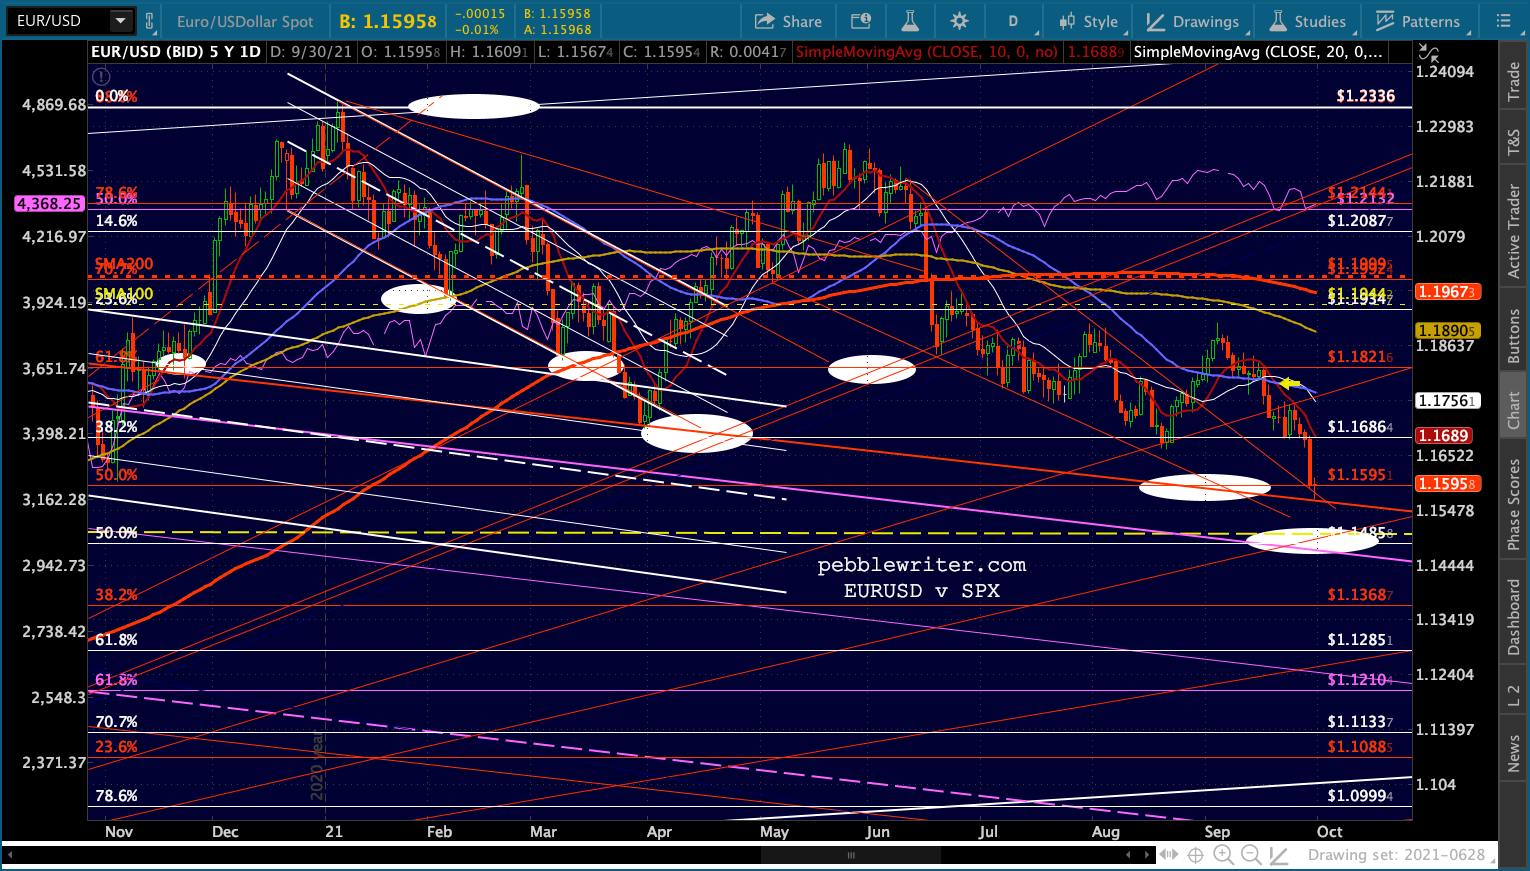Click the $1.2087 fib level label

(1360, 221)
